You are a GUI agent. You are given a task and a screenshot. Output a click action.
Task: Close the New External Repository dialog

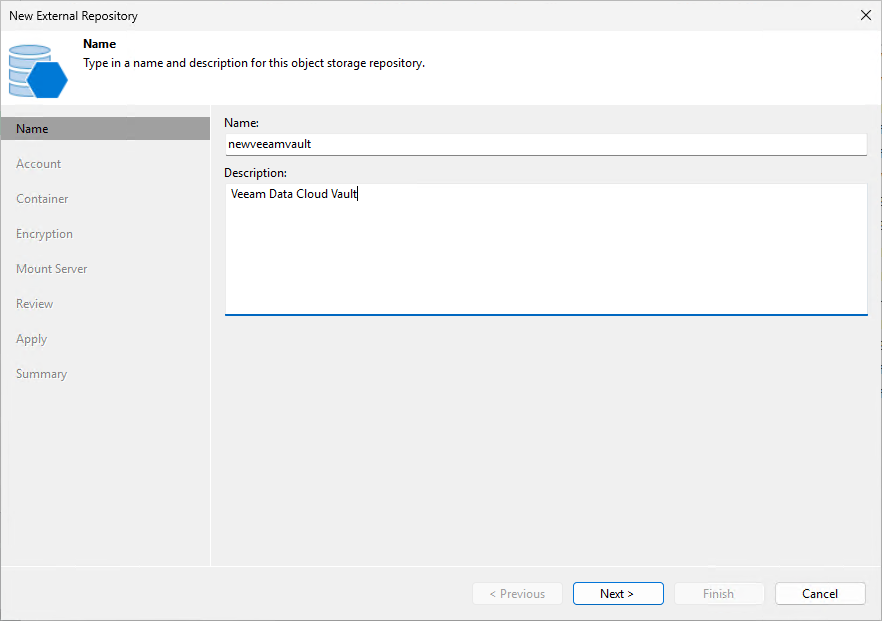866,15
